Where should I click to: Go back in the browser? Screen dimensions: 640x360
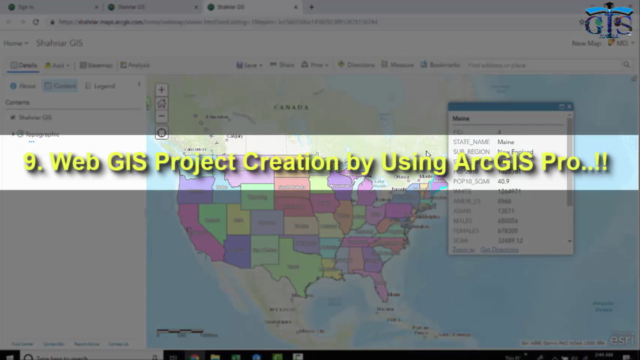9,22
